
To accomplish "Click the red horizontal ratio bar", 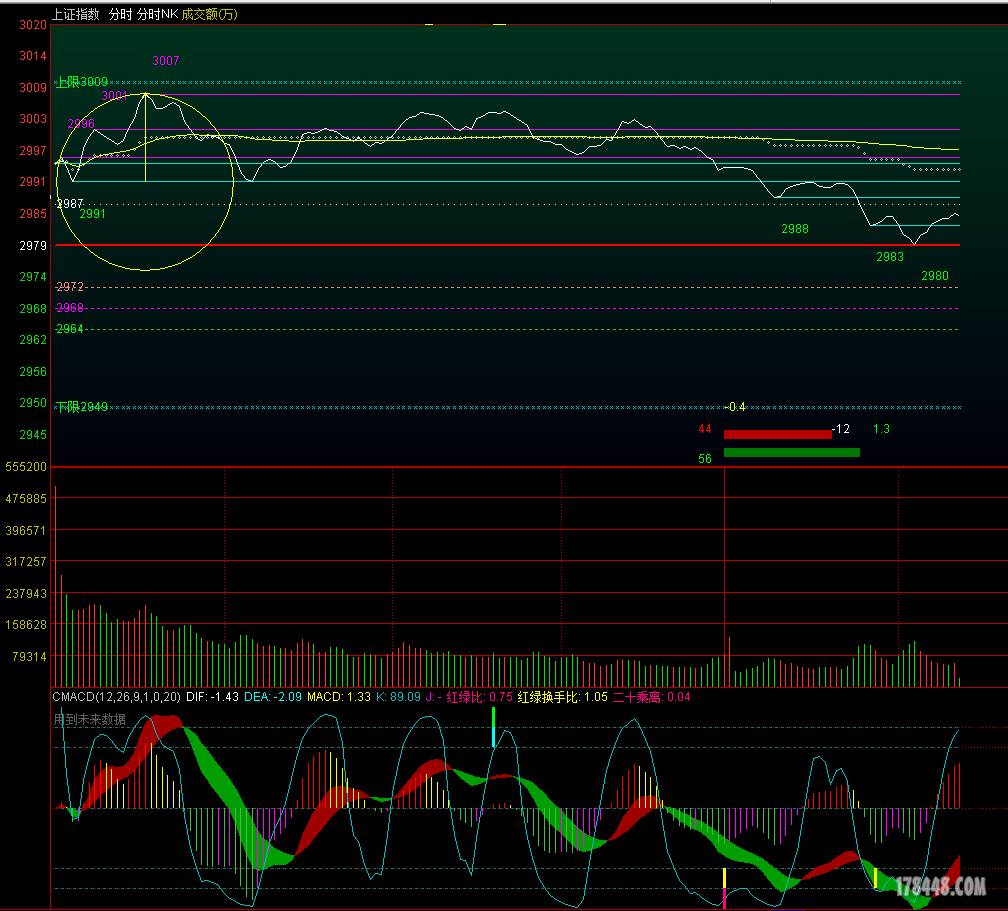I will pyautogui.click(x=778, y=435).
